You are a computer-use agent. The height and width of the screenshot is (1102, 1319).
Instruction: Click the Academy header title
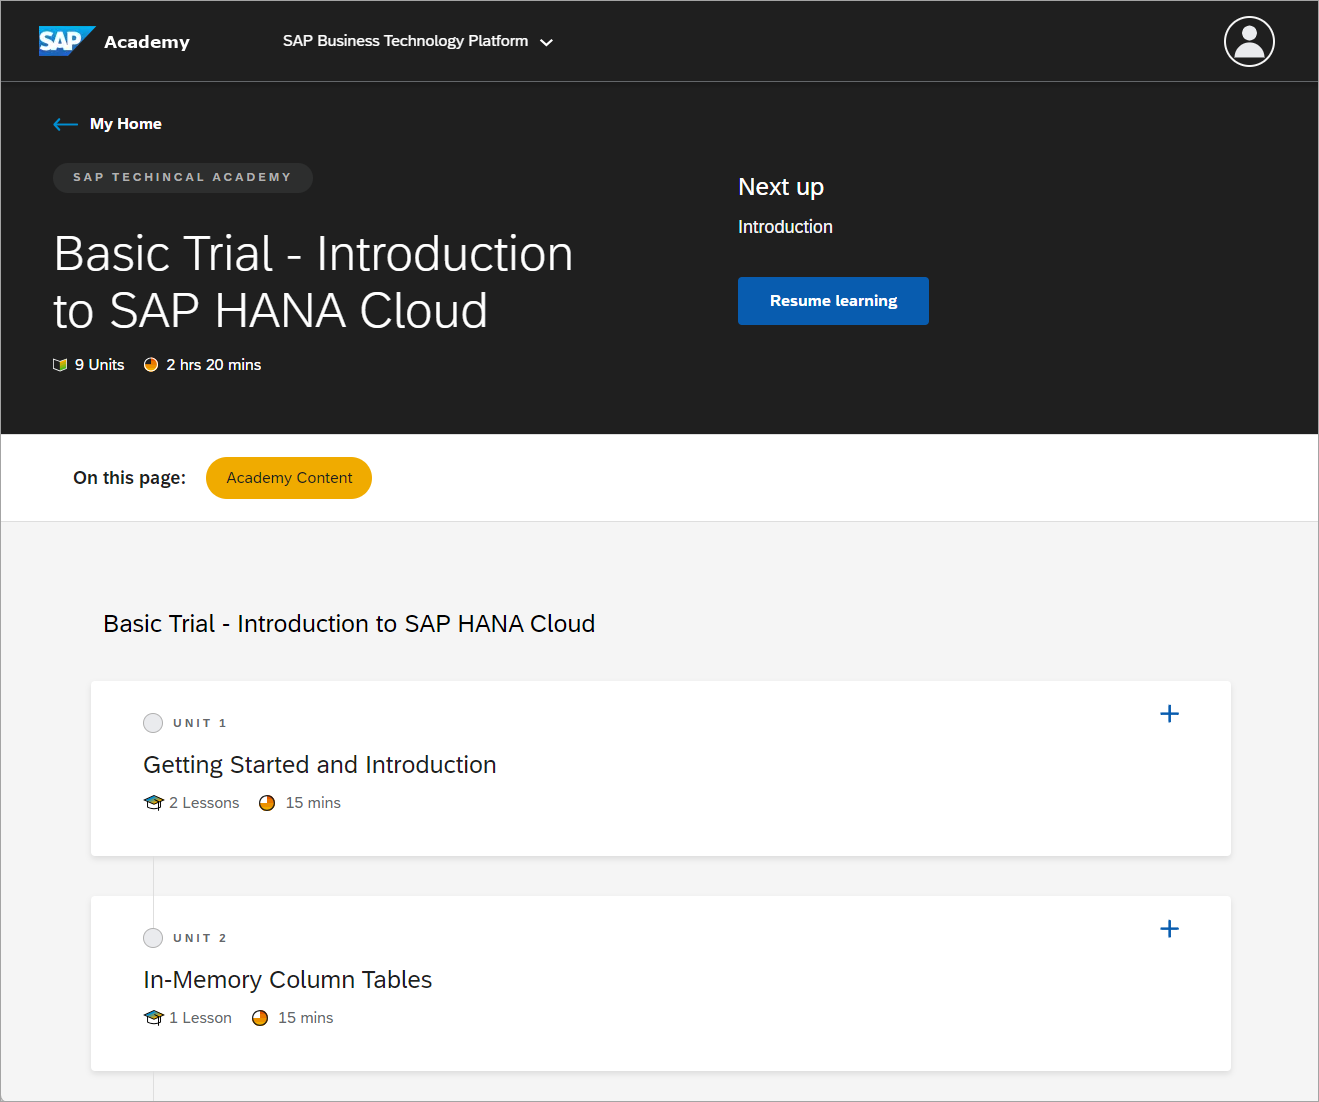[147, 42]
